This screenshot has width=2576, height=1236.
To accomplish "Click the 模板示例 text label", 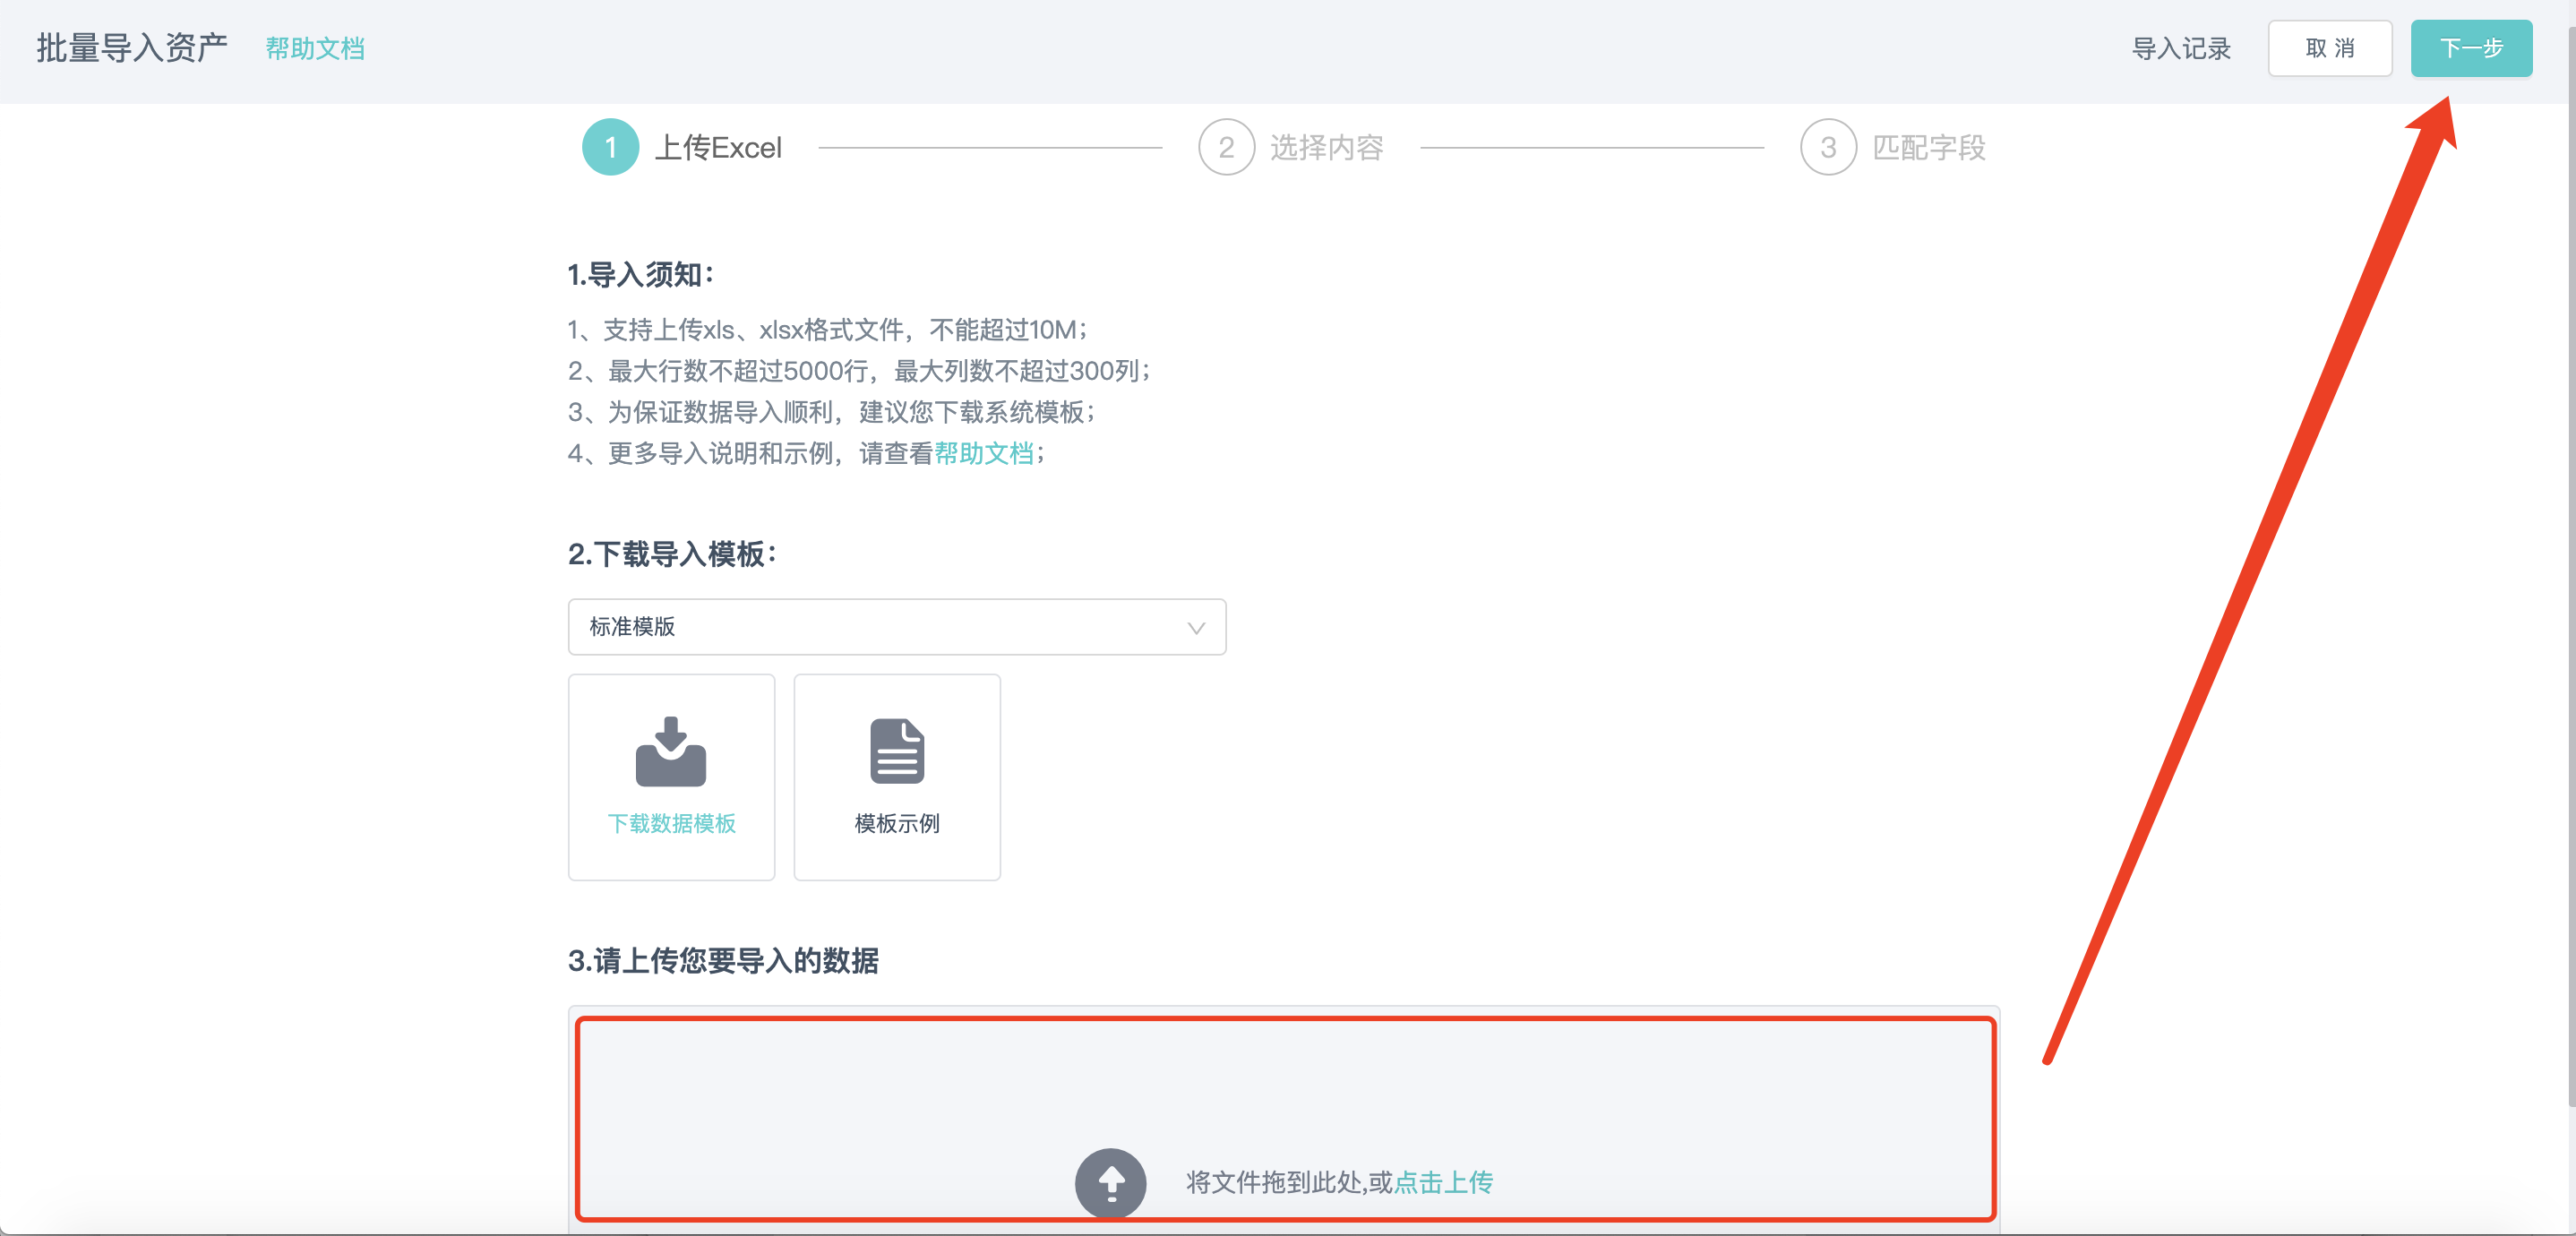I will 897,823.
